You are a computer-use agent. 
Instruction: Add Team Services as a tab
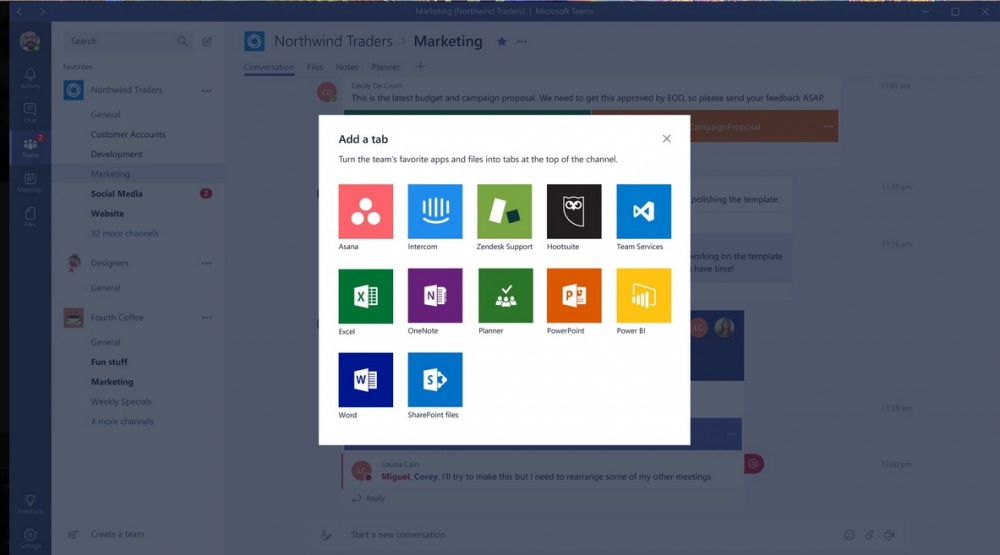click(643, 211)
